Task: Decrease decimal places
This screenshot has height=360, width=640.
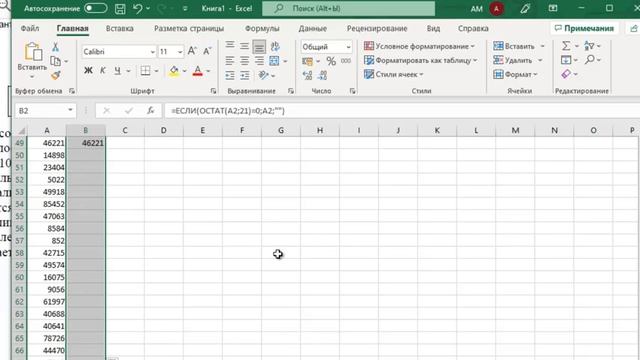Action: (x=322, y=76)
